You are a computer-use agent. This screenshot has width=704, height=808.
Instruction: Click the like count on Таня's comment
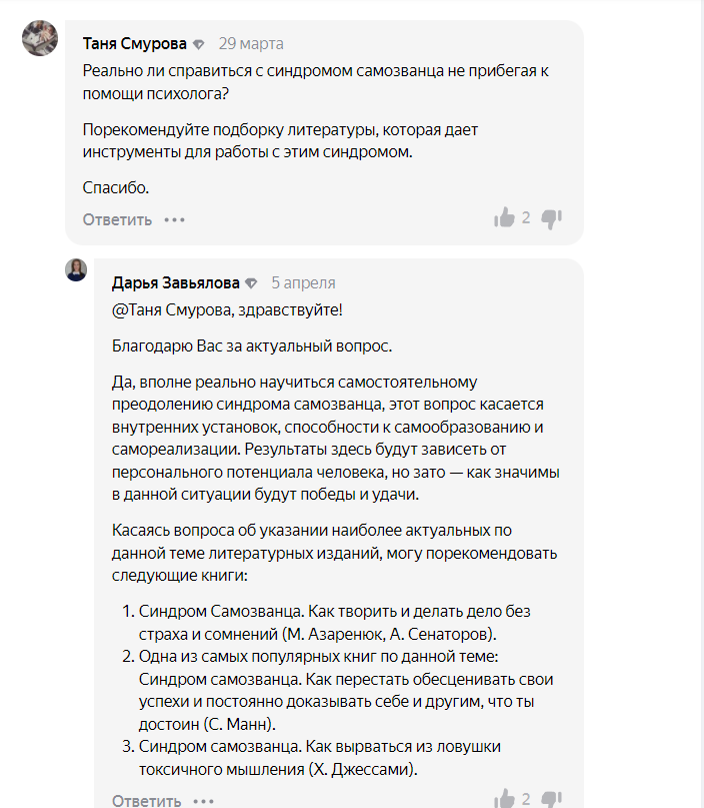pos(526,218)
